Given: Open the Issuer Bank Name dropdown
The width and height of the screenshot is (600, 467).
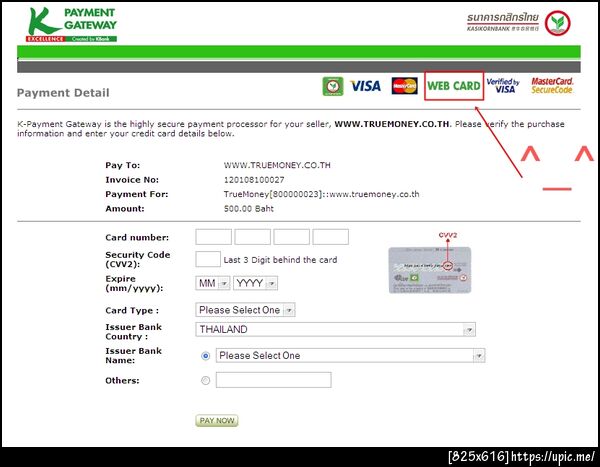Looking at the screenshot, I should 351,356.
